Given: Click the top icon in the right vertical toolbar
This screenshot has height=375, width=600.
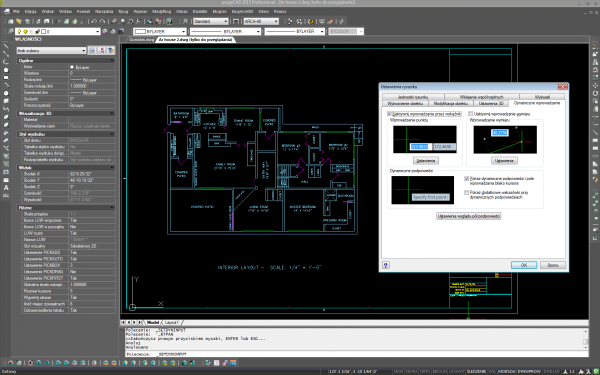Looking at the screenshot, I should 595,46.
